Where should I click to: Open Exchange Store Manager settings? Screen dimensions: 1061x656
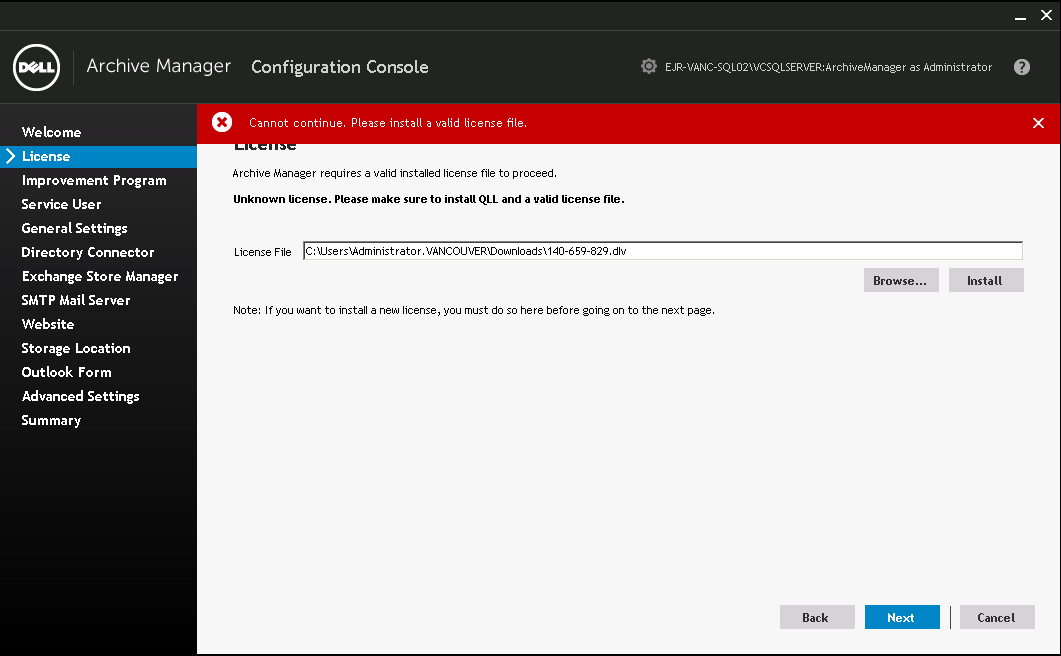click(99, 276)
